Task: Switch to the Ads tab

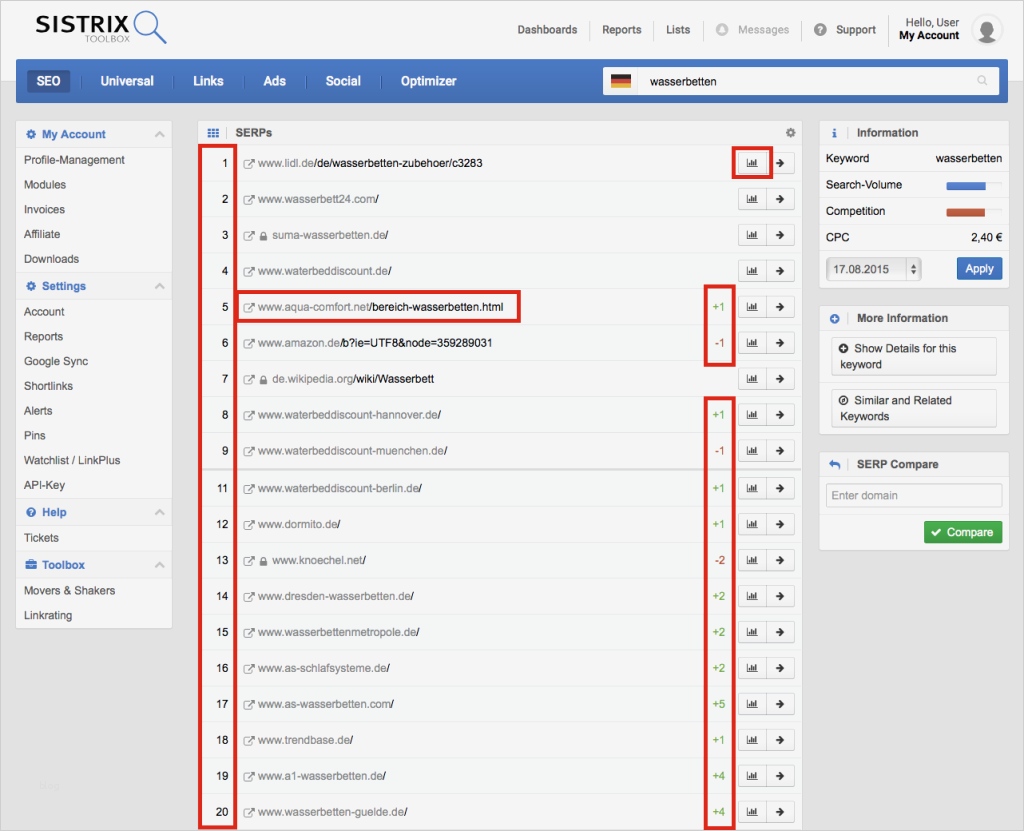Action: [274, 81]
